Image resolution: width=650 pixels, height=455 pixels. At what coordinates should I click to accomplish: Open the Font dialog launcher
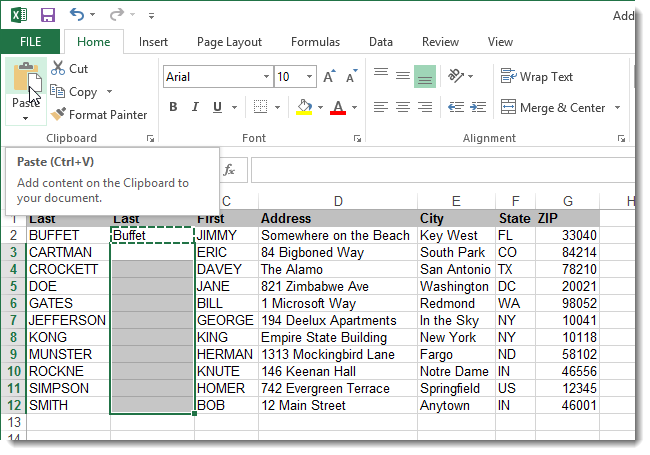pyautogui.click(x=357, y=139)
